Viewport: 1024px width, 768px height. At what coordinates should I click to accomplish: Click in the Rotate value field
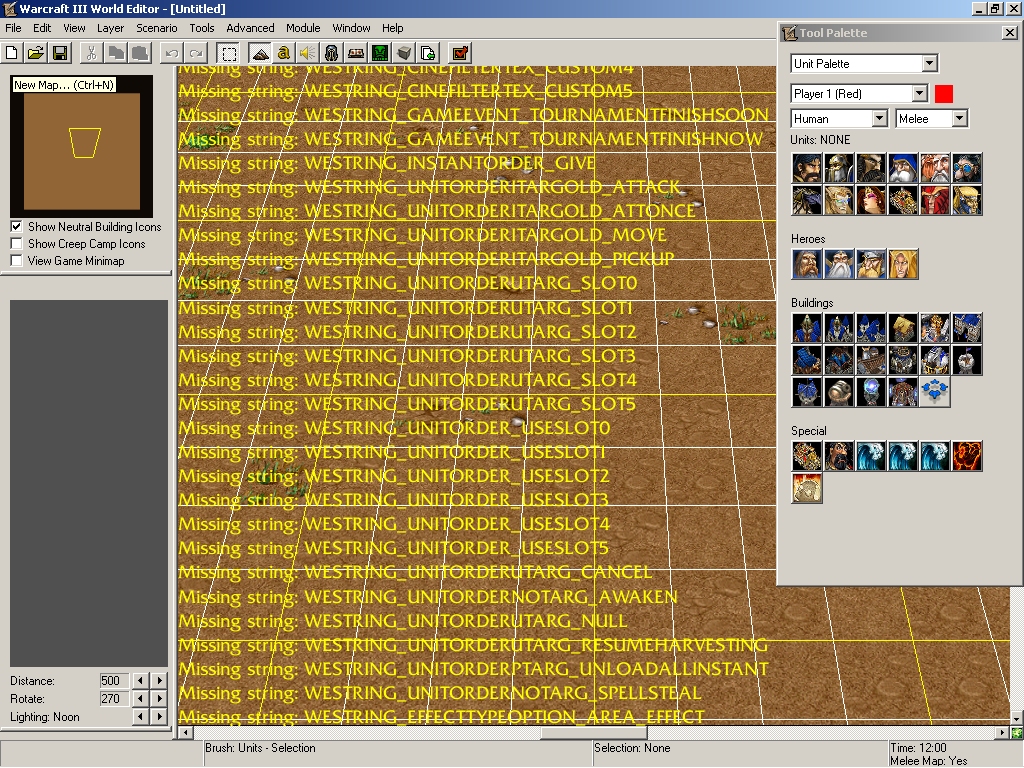114,699
